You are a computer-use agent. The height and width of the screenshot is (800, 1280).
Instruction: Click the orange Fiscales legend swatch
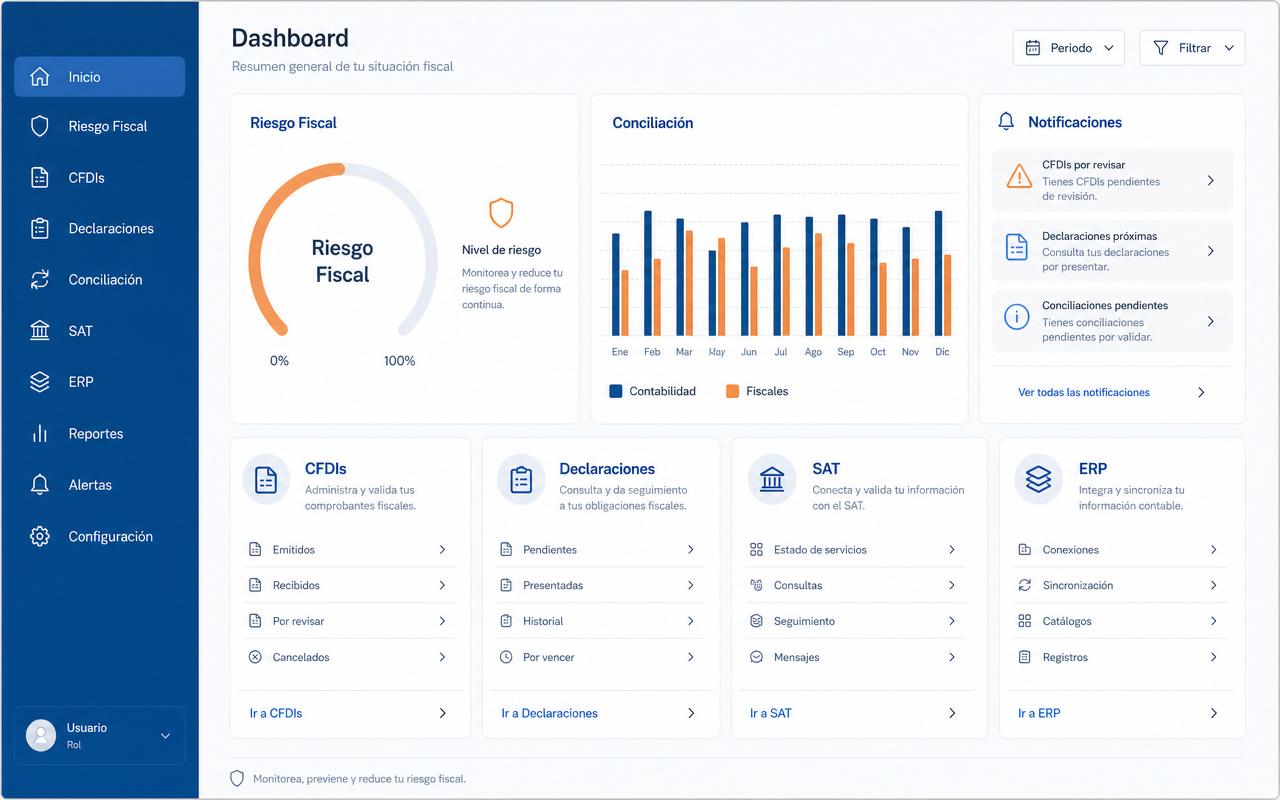point(733,391)
